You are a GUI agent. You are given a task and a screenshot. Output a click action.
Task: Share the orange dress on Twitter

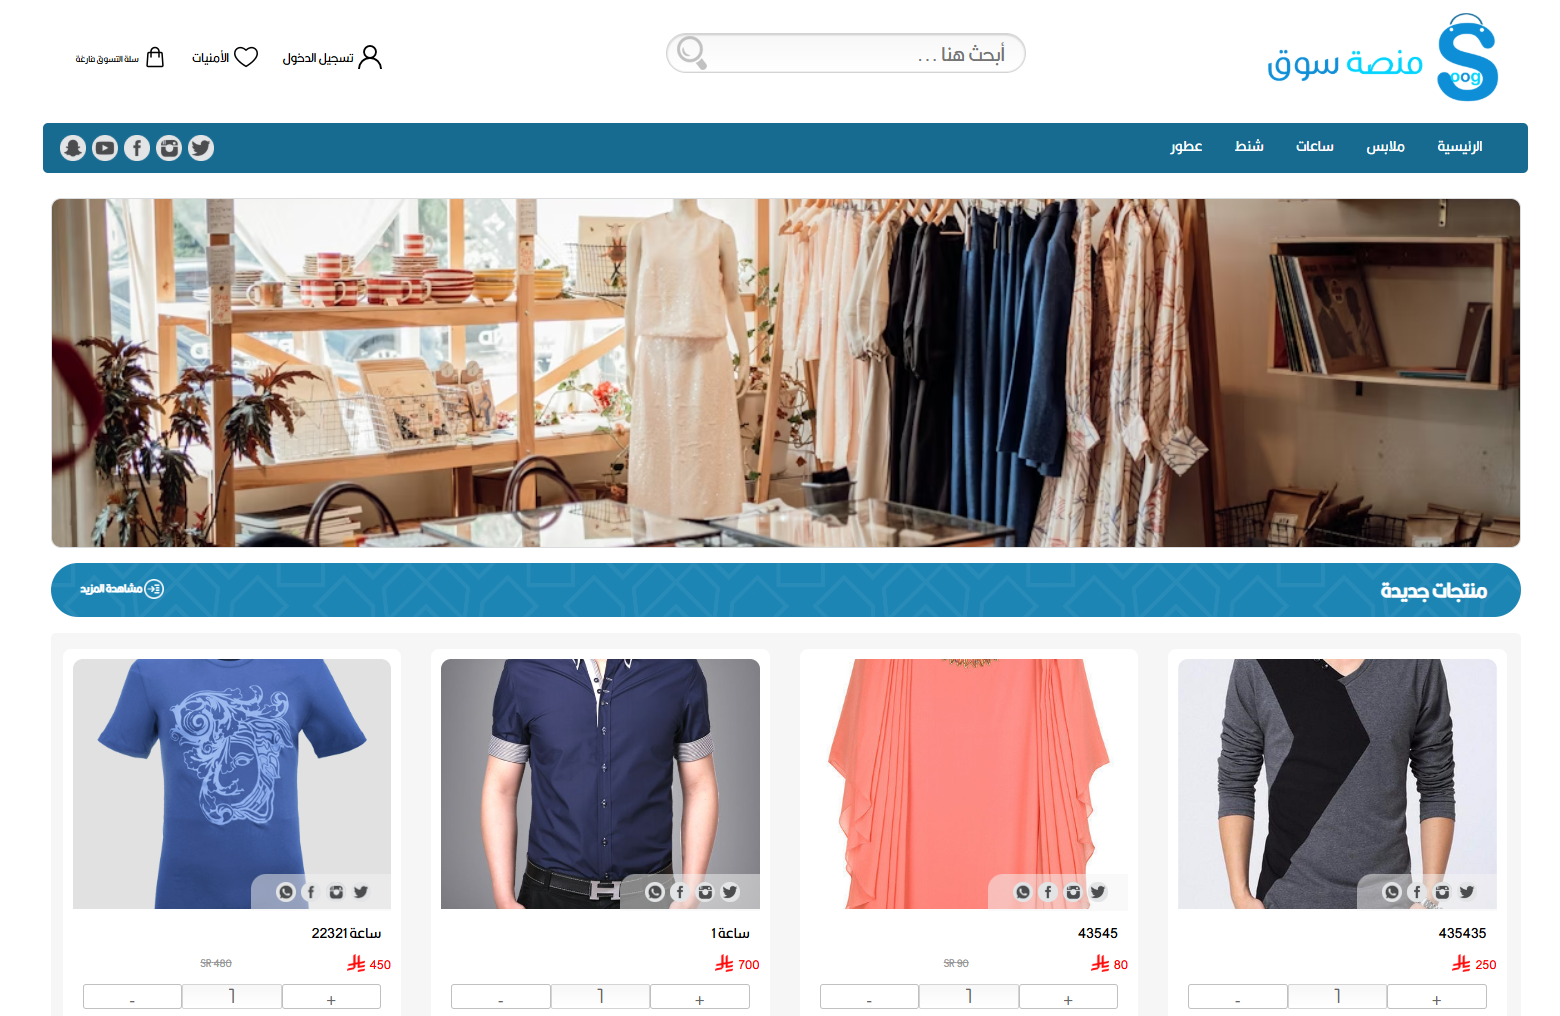[1098, 892]
